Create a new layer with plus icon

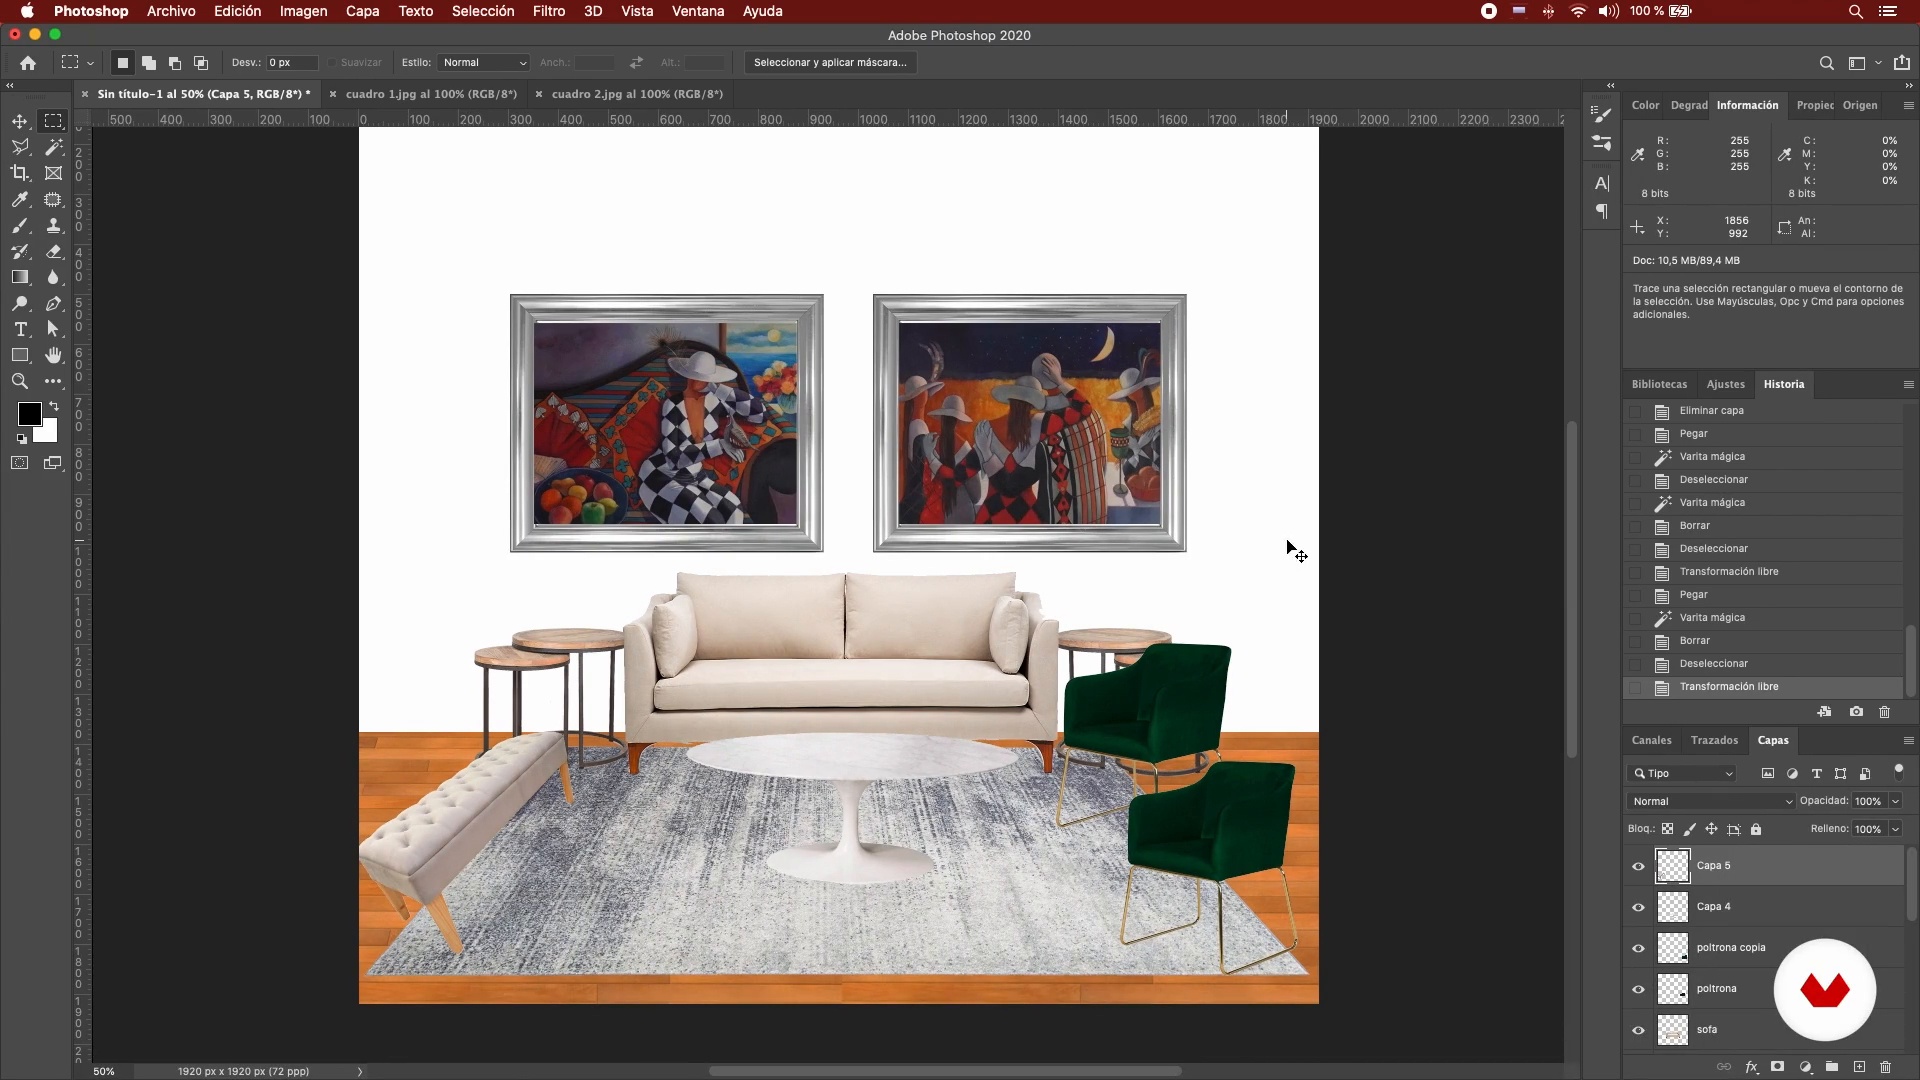(x=1859, y=1067)
